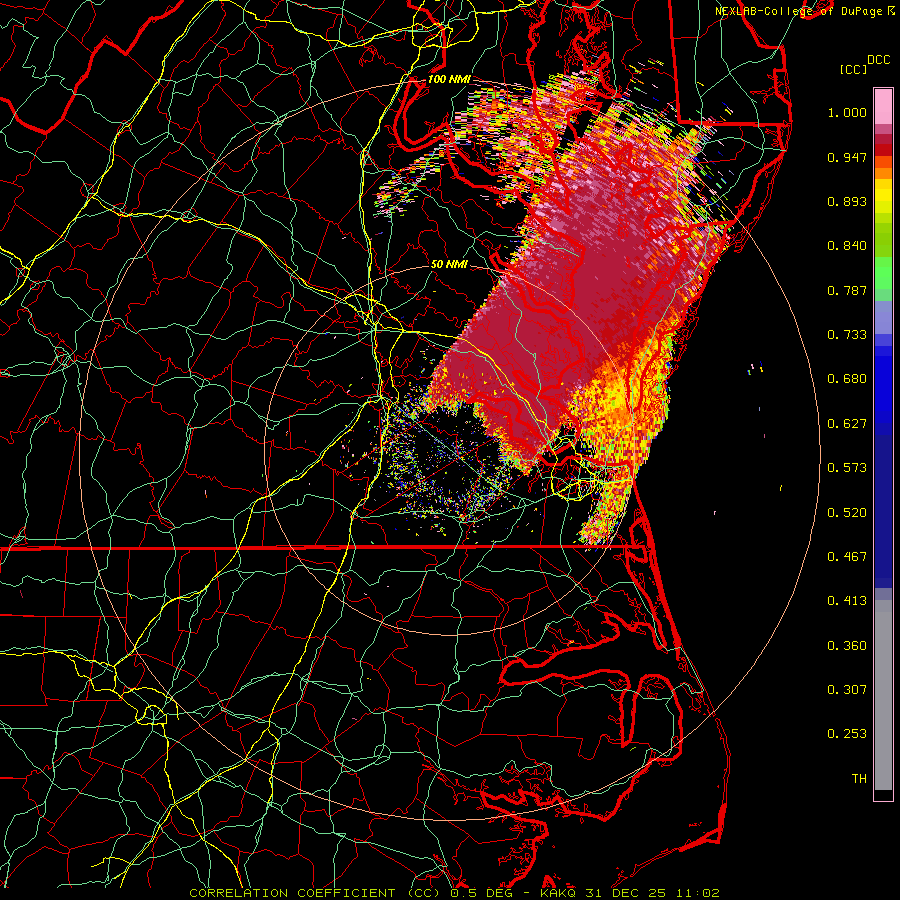Click the 0.733 legend value
This screenshot has width=900, height=900.
click(847, 335)
